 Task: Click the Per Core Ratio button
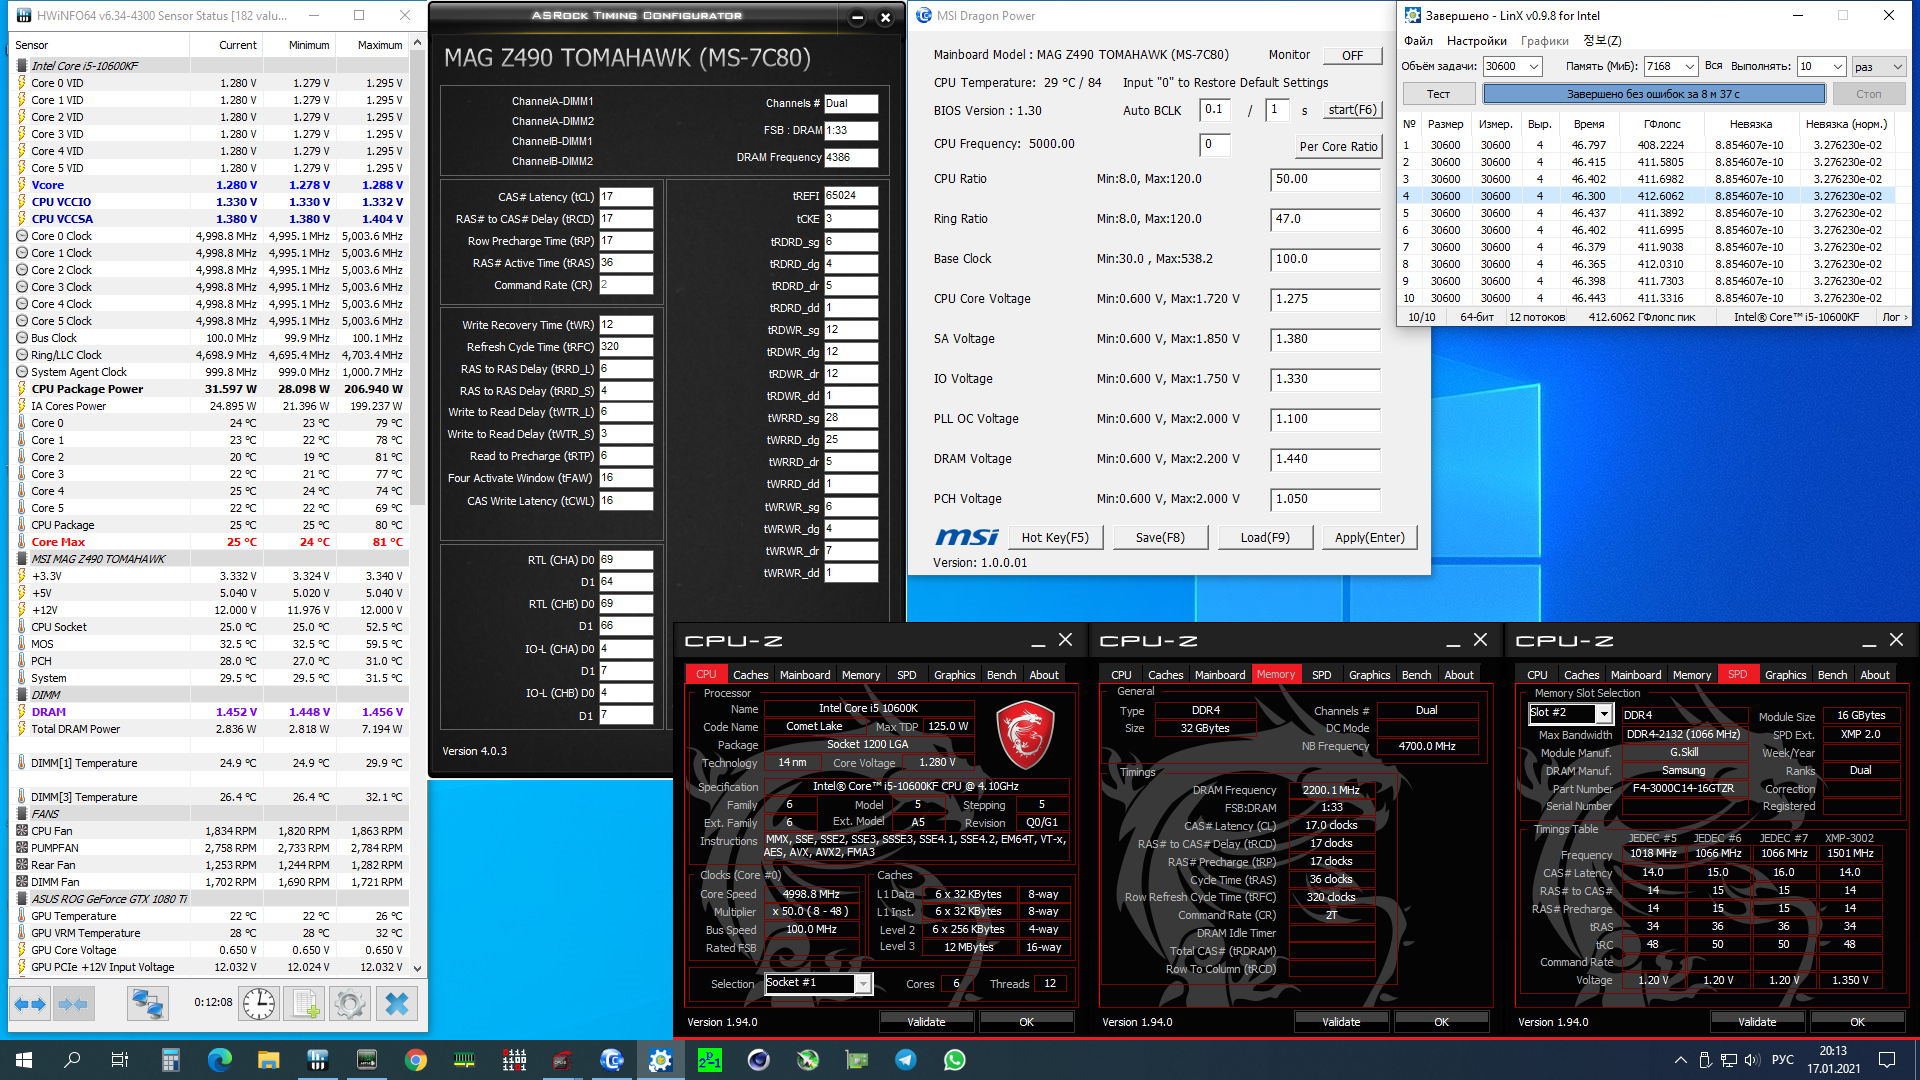1338,146
